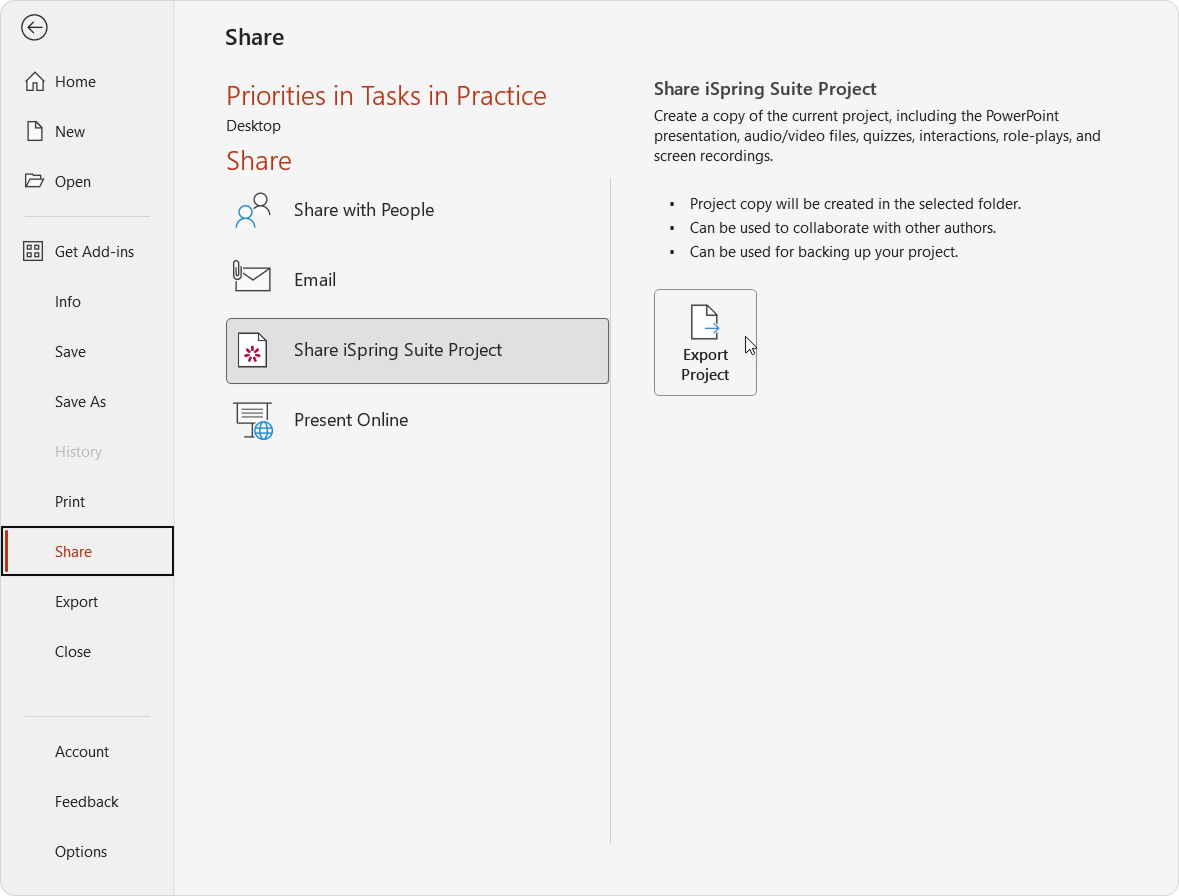Open the Export sidebar item

pos(76,601)
